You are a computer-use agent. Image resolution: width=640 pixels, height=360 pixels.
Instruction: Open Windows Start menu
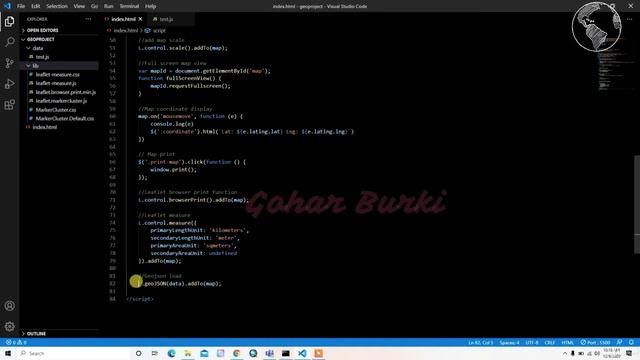click(8, 353)
